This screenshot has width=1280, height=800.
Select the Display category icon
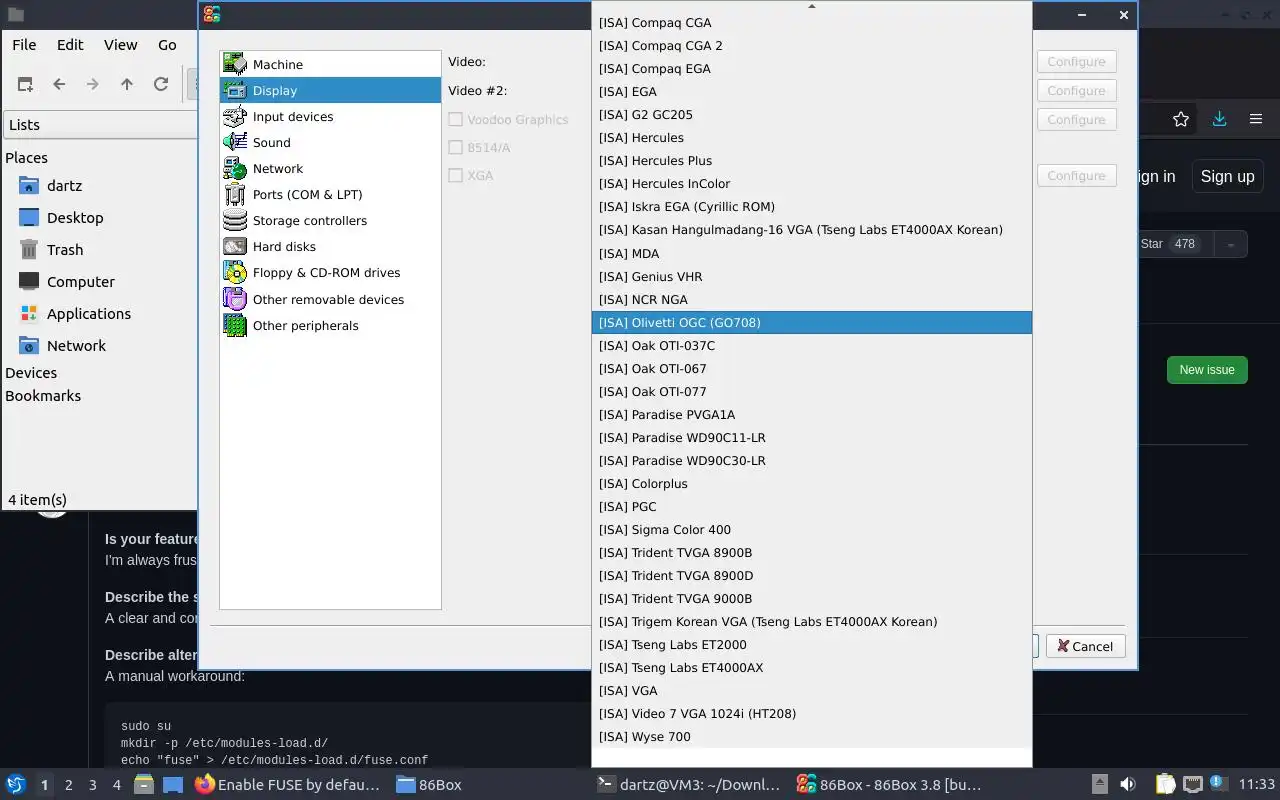[235, 90]
